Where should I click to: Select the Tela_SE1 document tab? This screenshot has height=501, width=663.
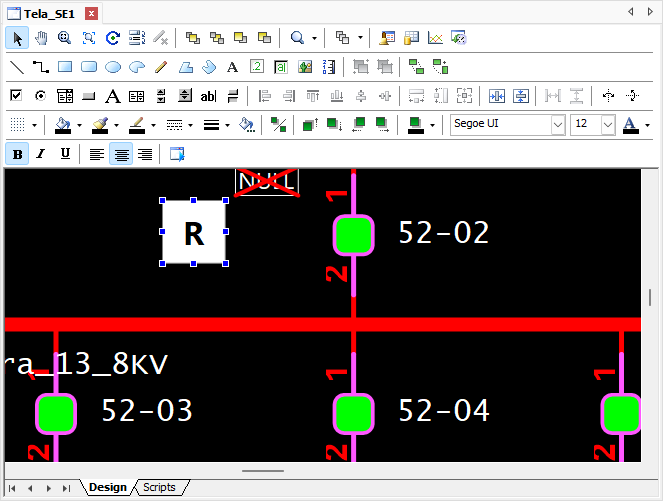click(x=50, y=13)
